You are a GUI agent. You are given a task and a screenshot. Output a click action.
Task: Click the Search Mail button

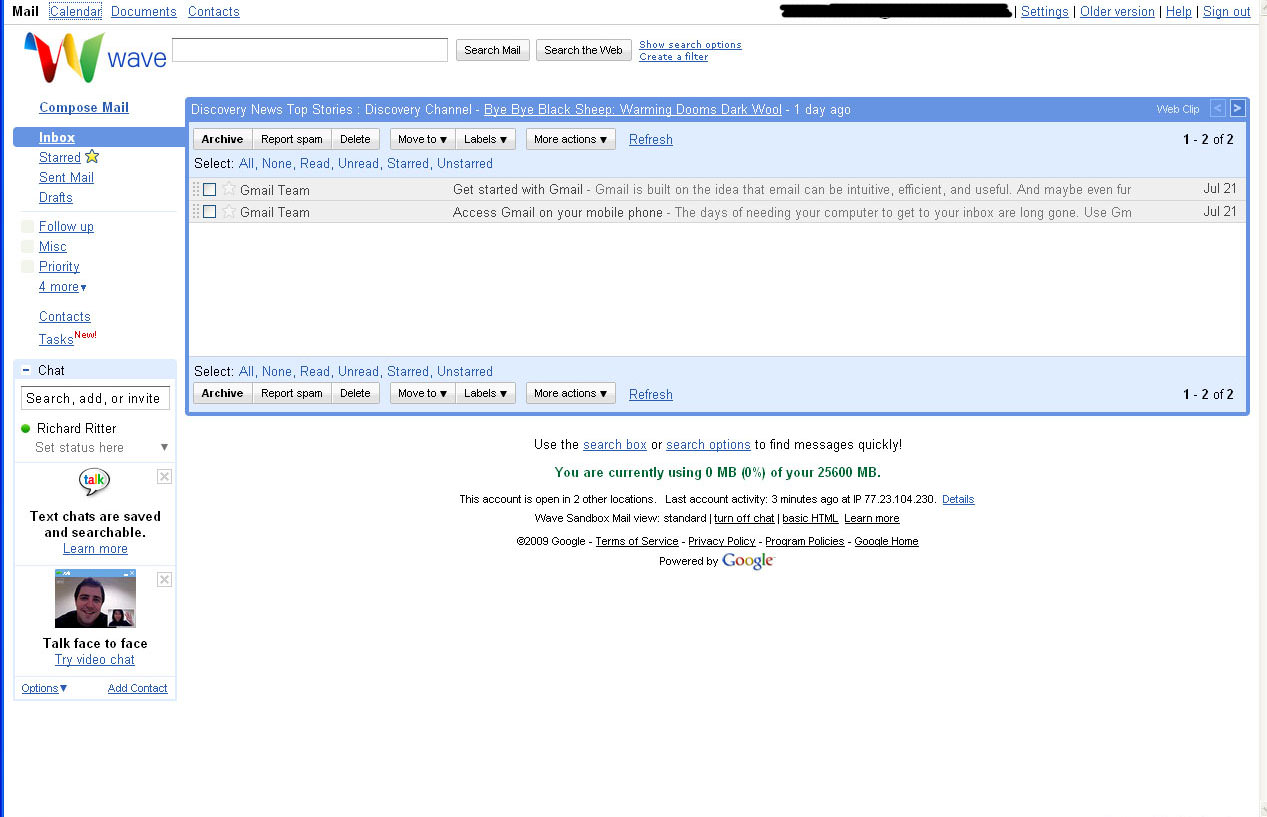click(x=493, y=50)
